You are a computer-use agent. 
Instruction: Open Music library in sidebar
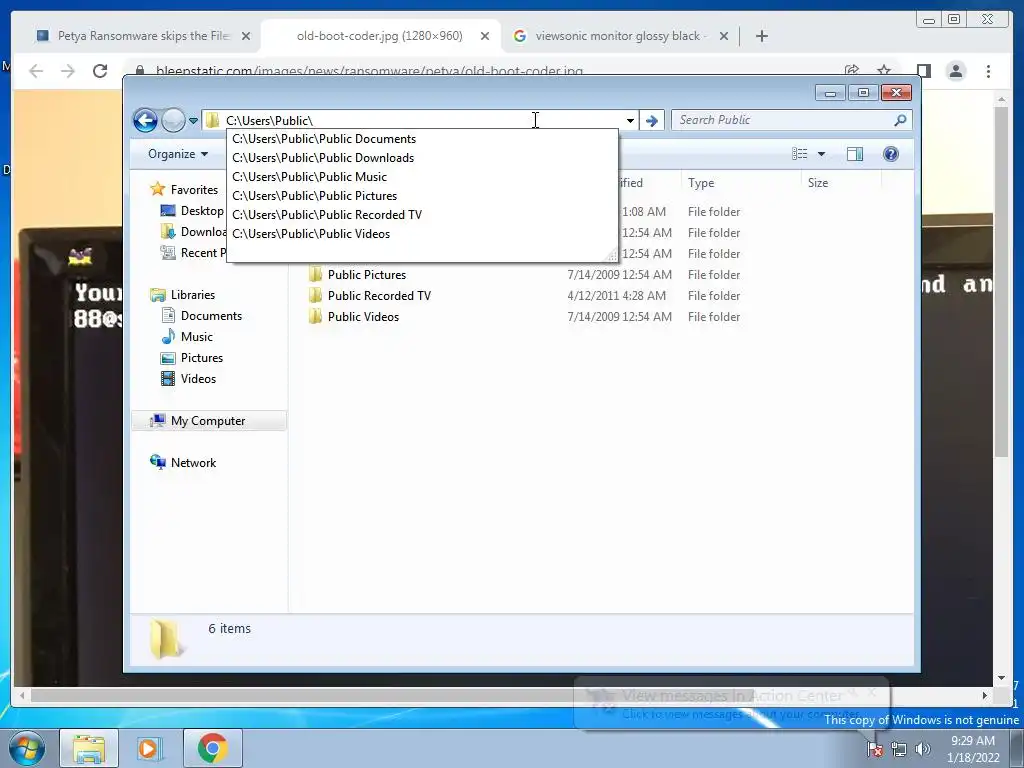197,337
